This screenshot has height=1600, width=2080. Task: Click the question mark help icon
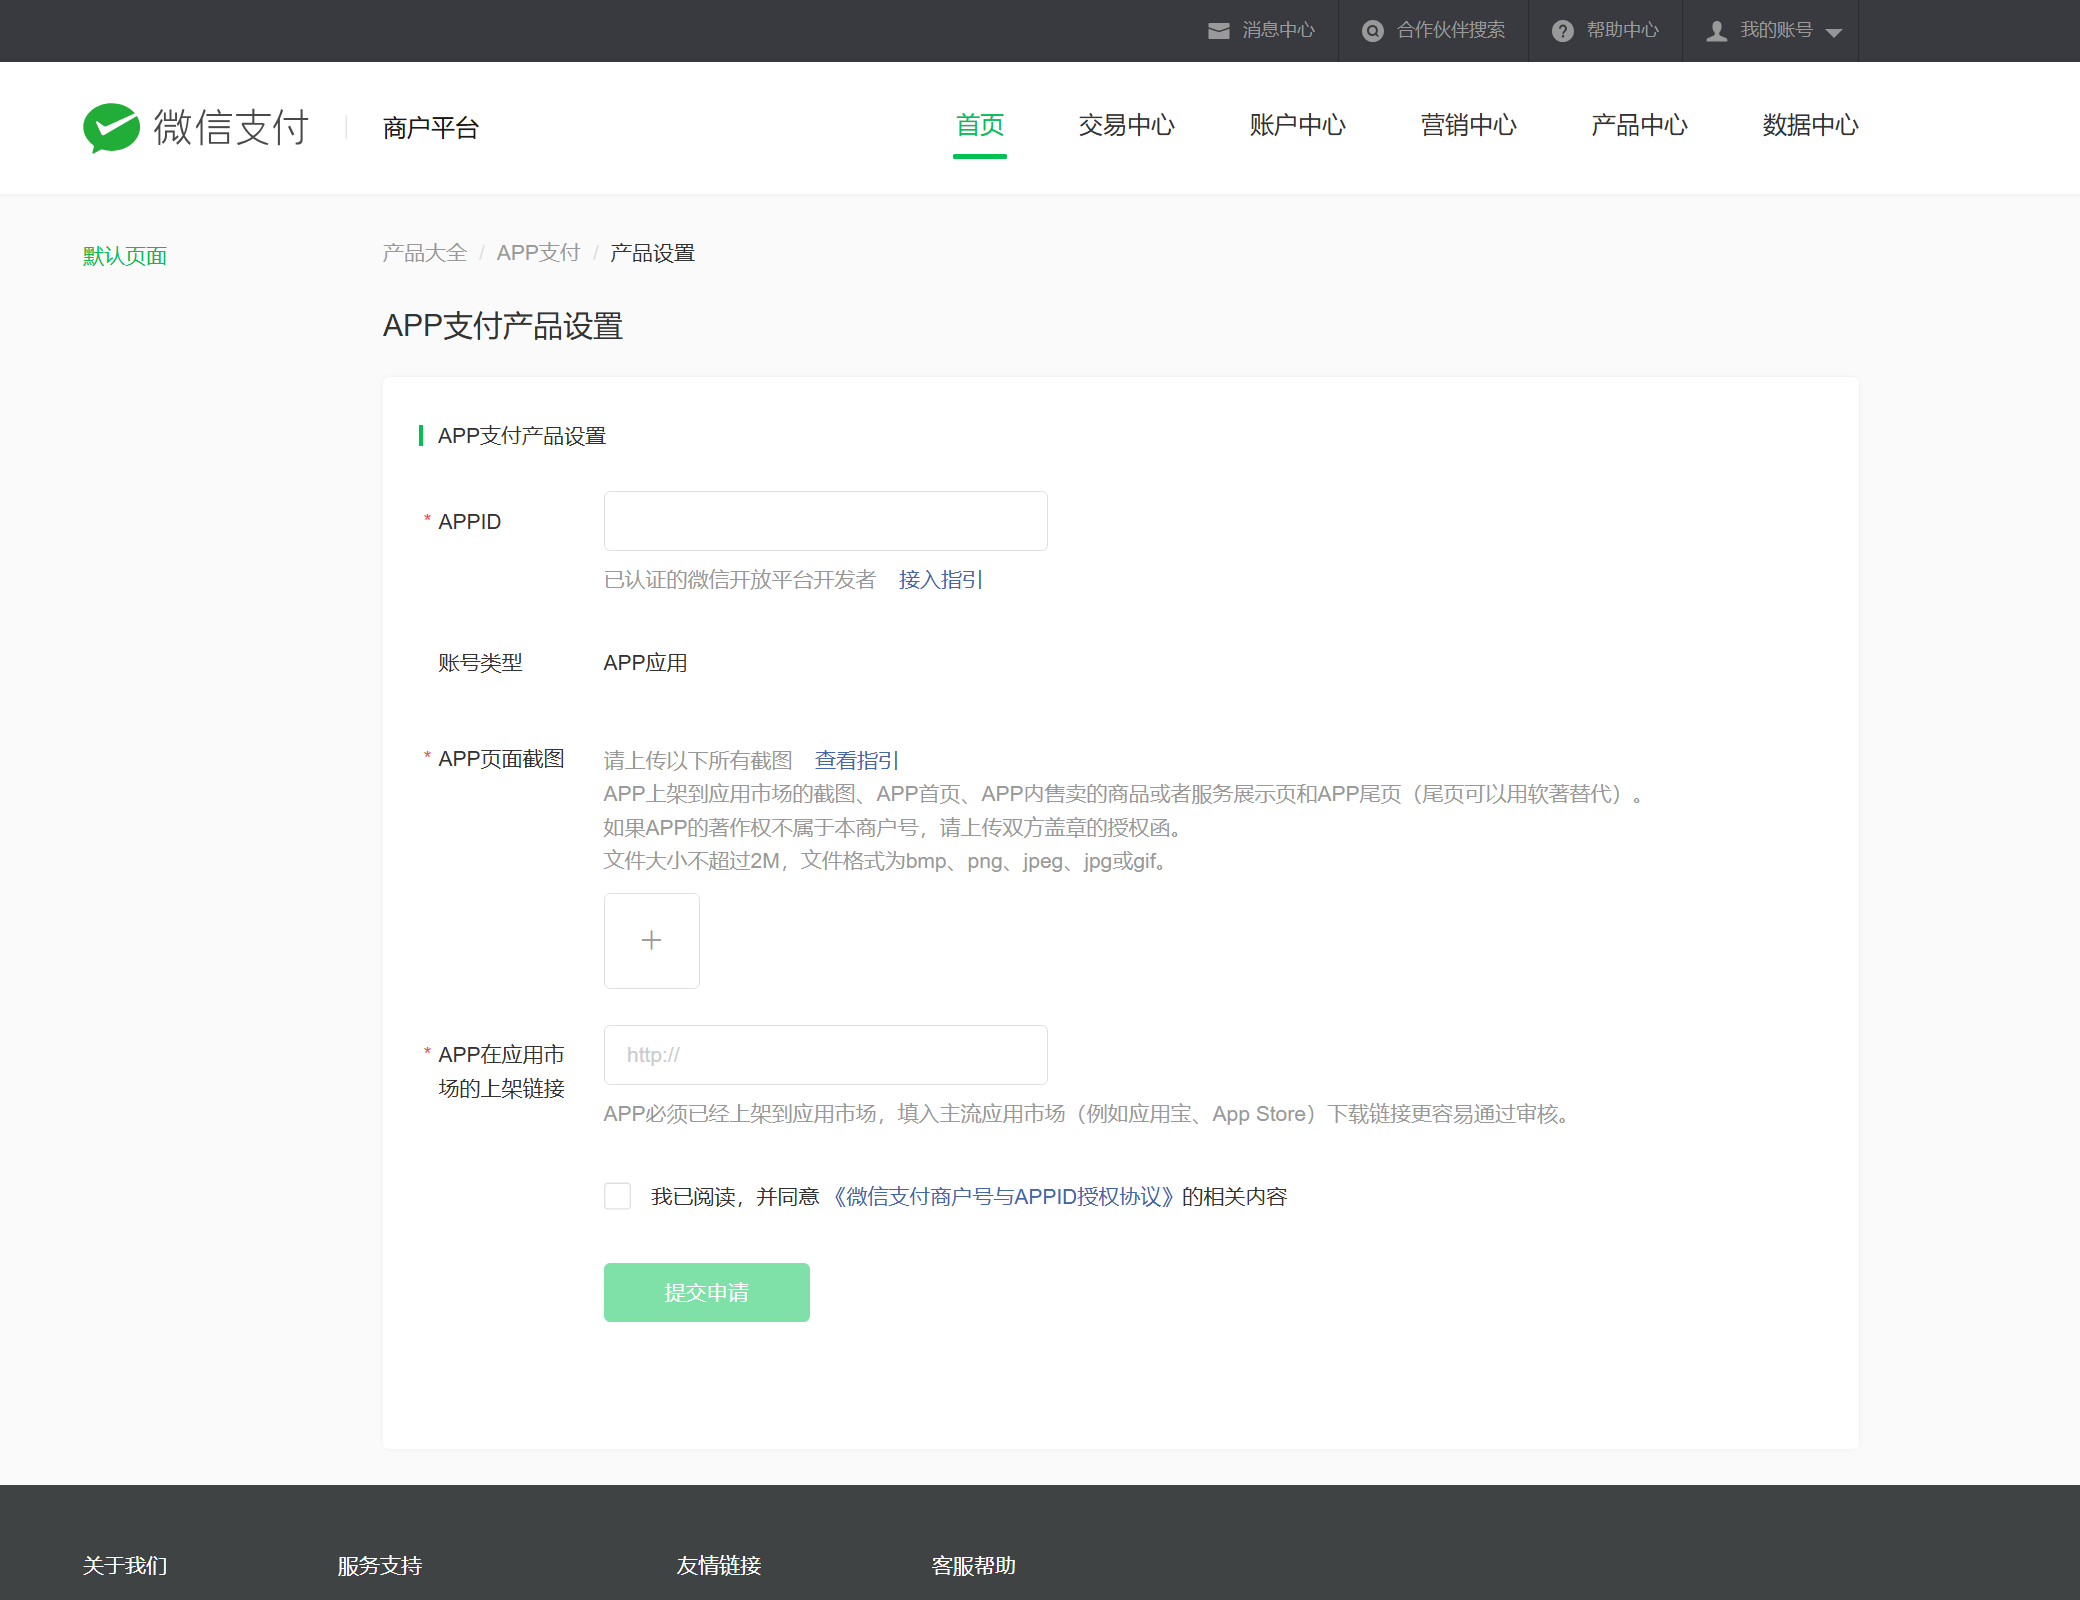(x=1562, y=31)
